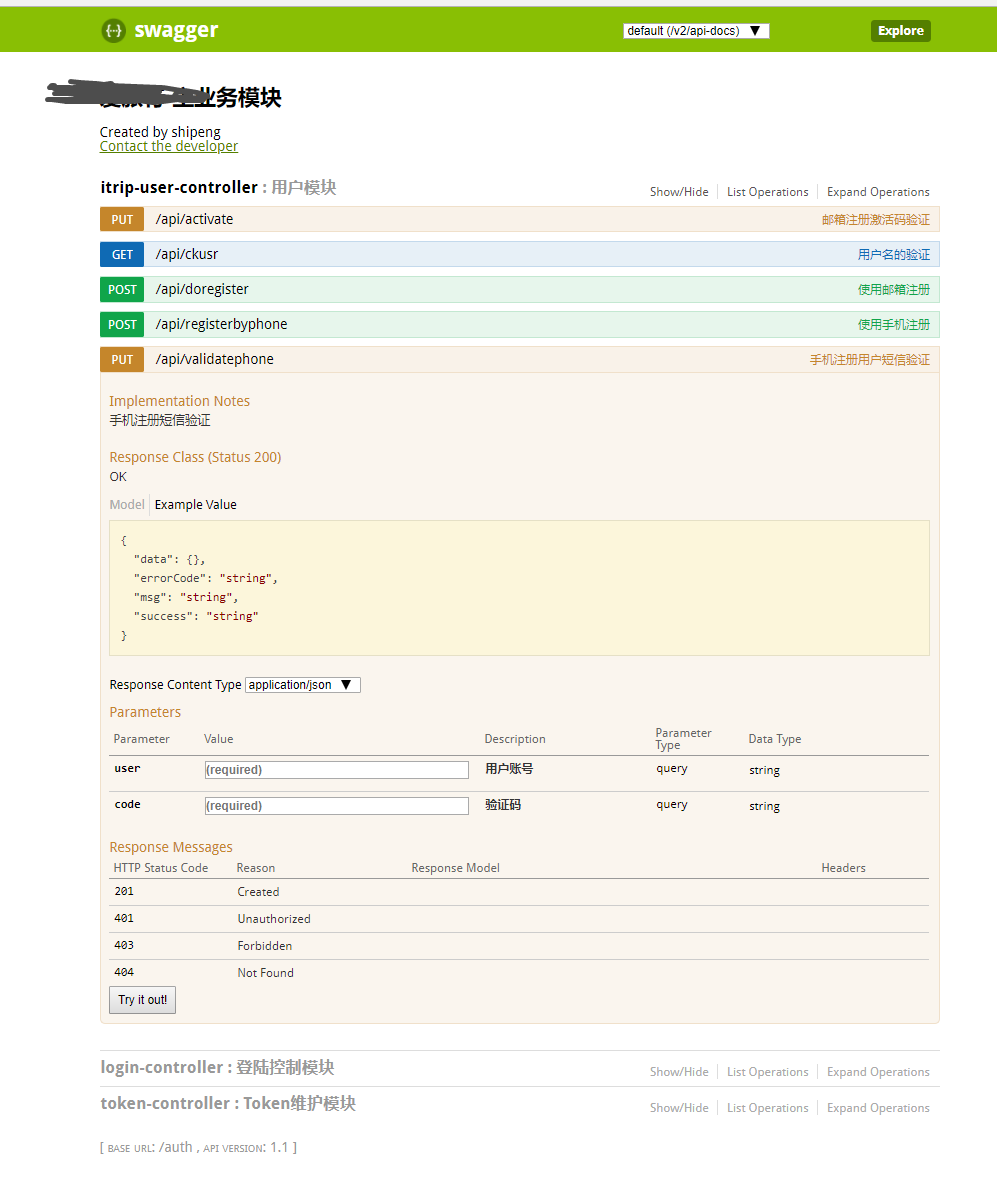The image size is (997, 1180).
Task: Focus the code parameter value field
Action: 336,806
